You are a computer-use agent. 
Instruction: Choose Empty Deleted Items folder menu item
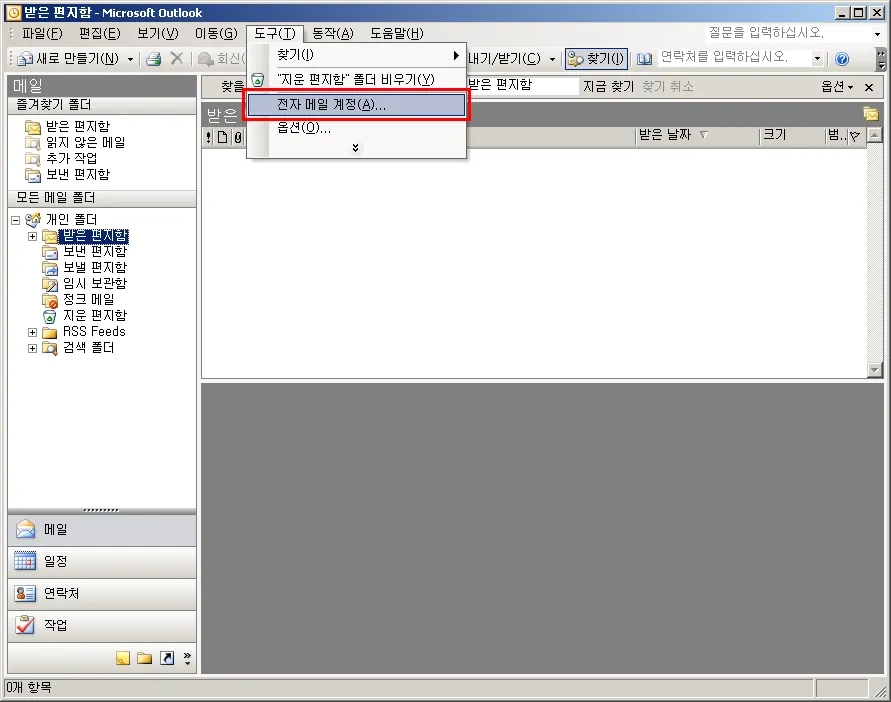tap(356, 79)
